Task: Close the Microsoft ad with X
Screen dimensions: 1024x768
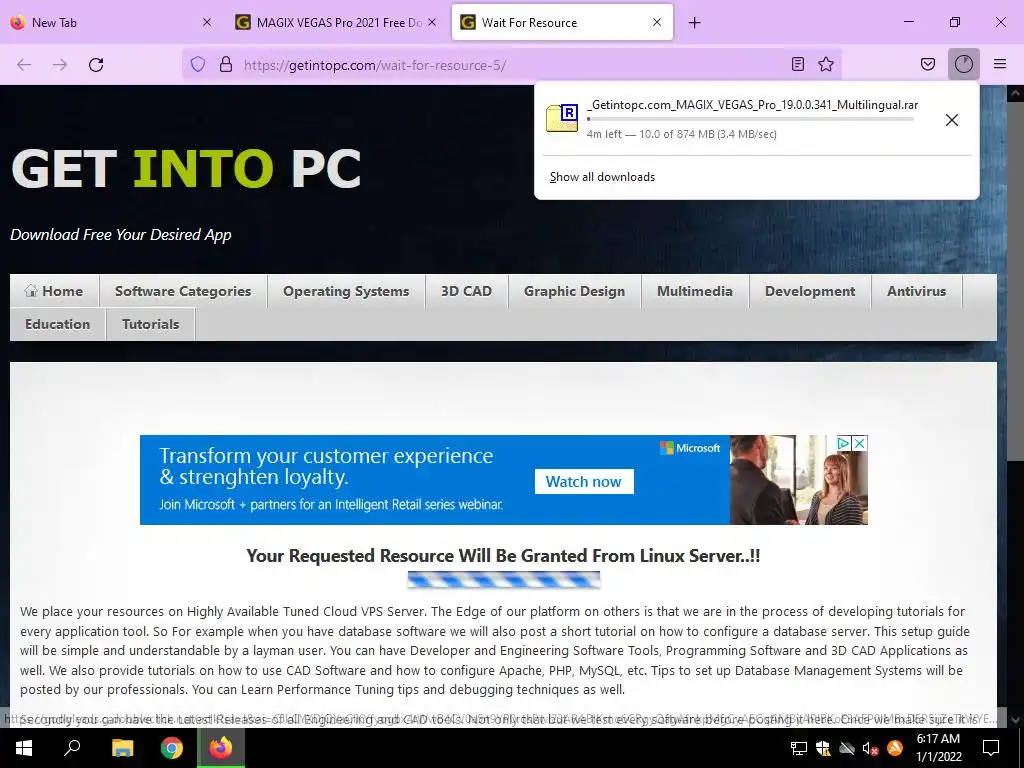Action: (859, 443)
